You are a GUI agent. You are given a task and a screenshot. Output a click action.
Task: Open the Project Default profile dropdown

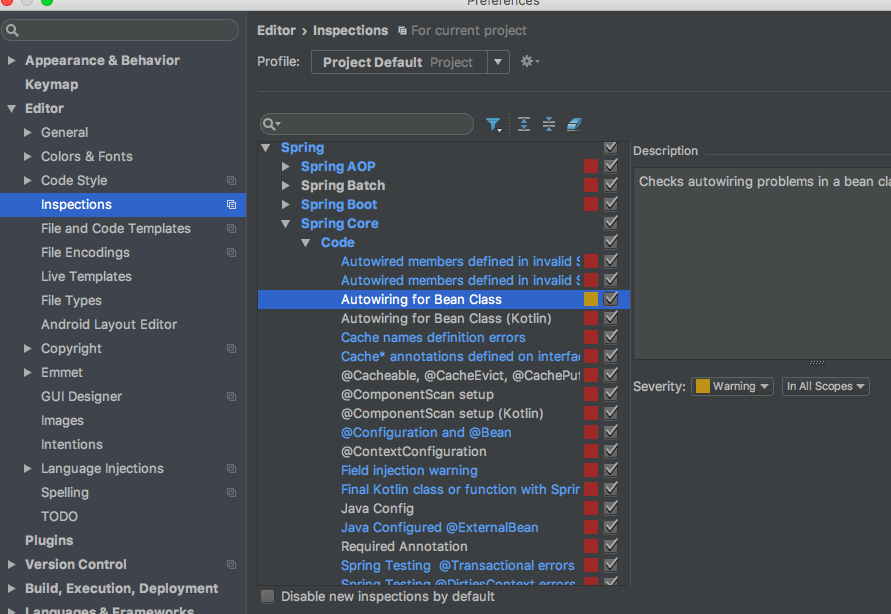click(x=498, y=62)
